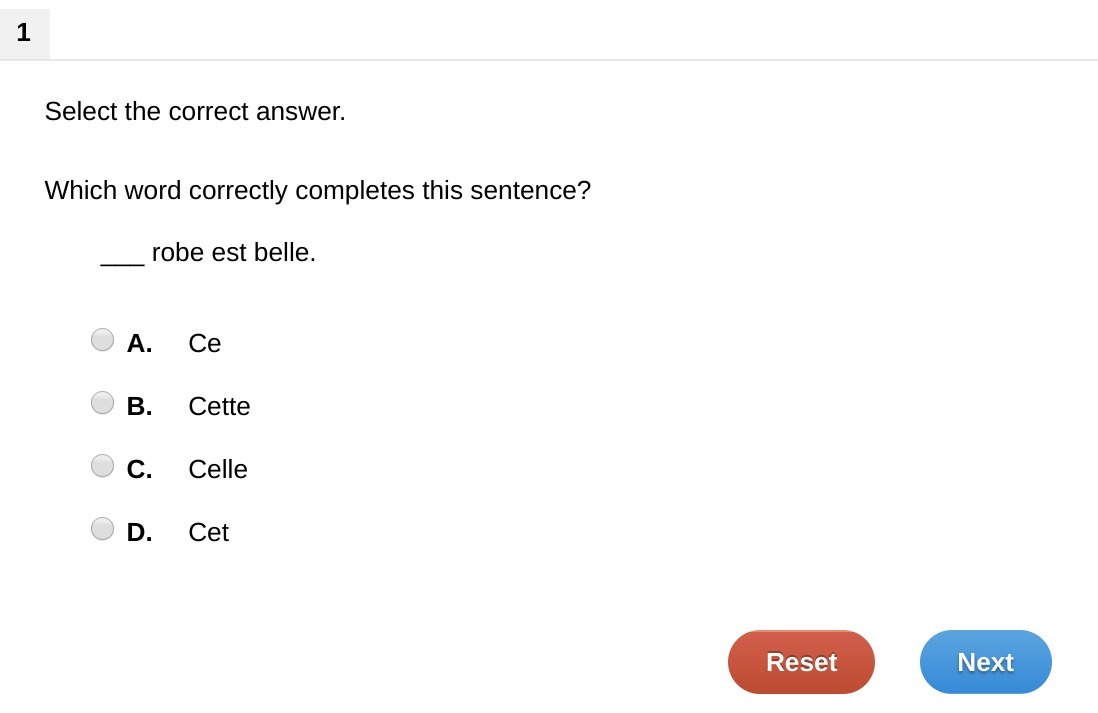Click the "Select the correct answer" instruction
This screenshot has width=1098, height=713.
point(195,111)
